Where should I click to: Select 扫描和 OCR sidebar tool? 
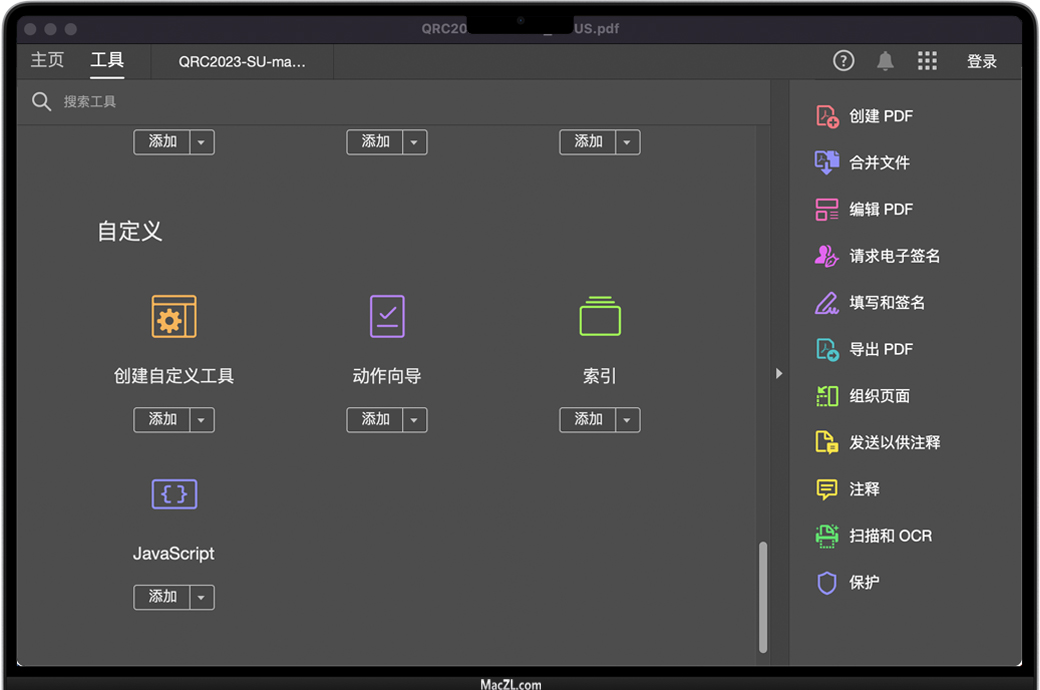point(890,536)
